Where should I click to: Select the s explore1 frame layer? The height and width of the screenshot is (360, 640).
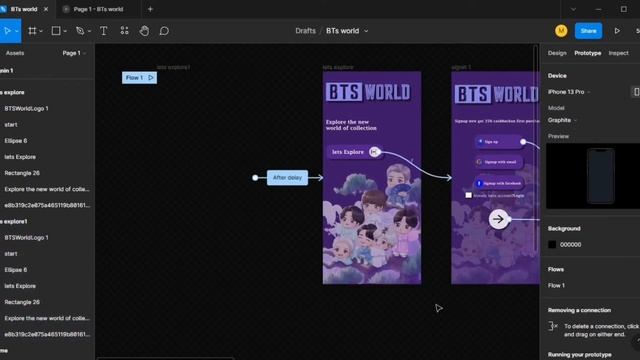[x=14, y=222]
